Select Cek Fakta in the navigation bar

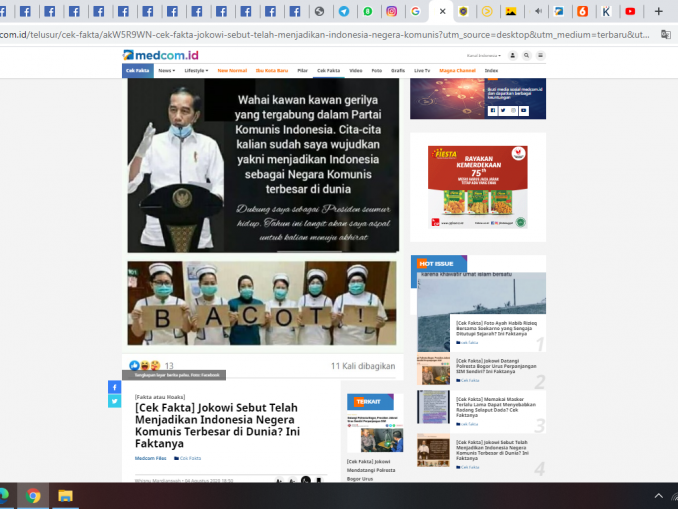click(329, 70)
